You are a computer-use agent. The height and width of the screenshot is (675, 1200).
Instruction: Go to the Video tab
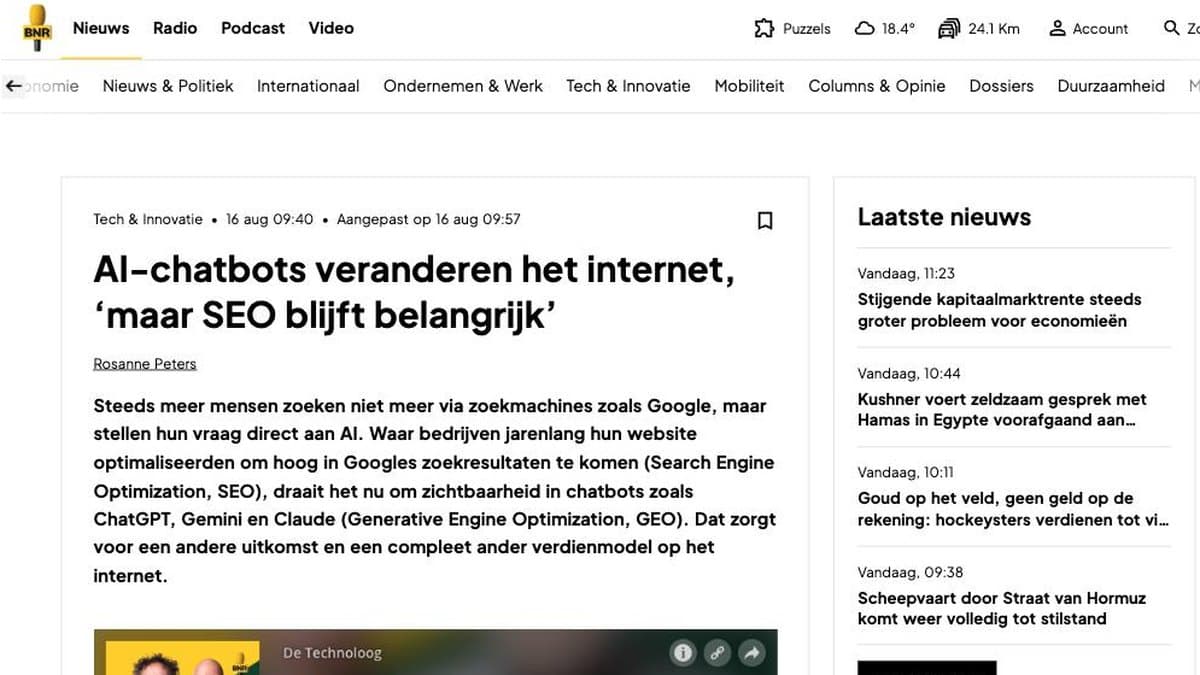pyautogui.click(x=331, y=28)
